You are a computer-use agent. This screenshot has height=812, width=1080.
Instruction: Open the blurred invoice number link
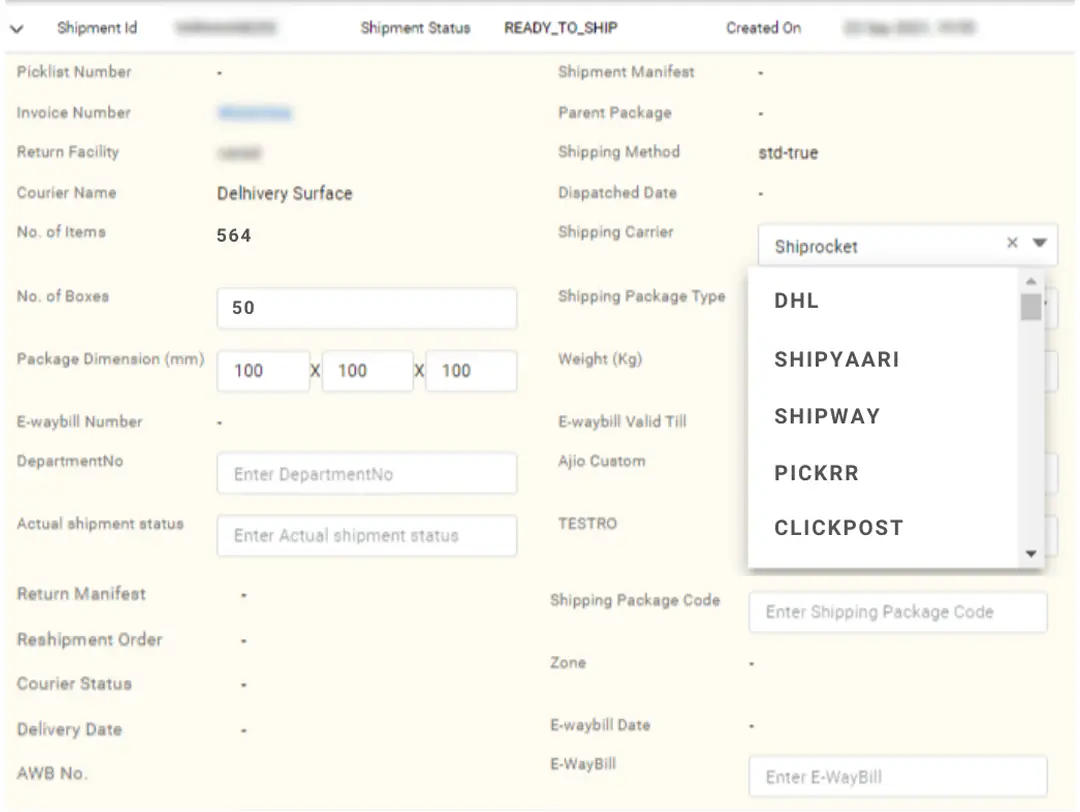[x=254, y=113]
